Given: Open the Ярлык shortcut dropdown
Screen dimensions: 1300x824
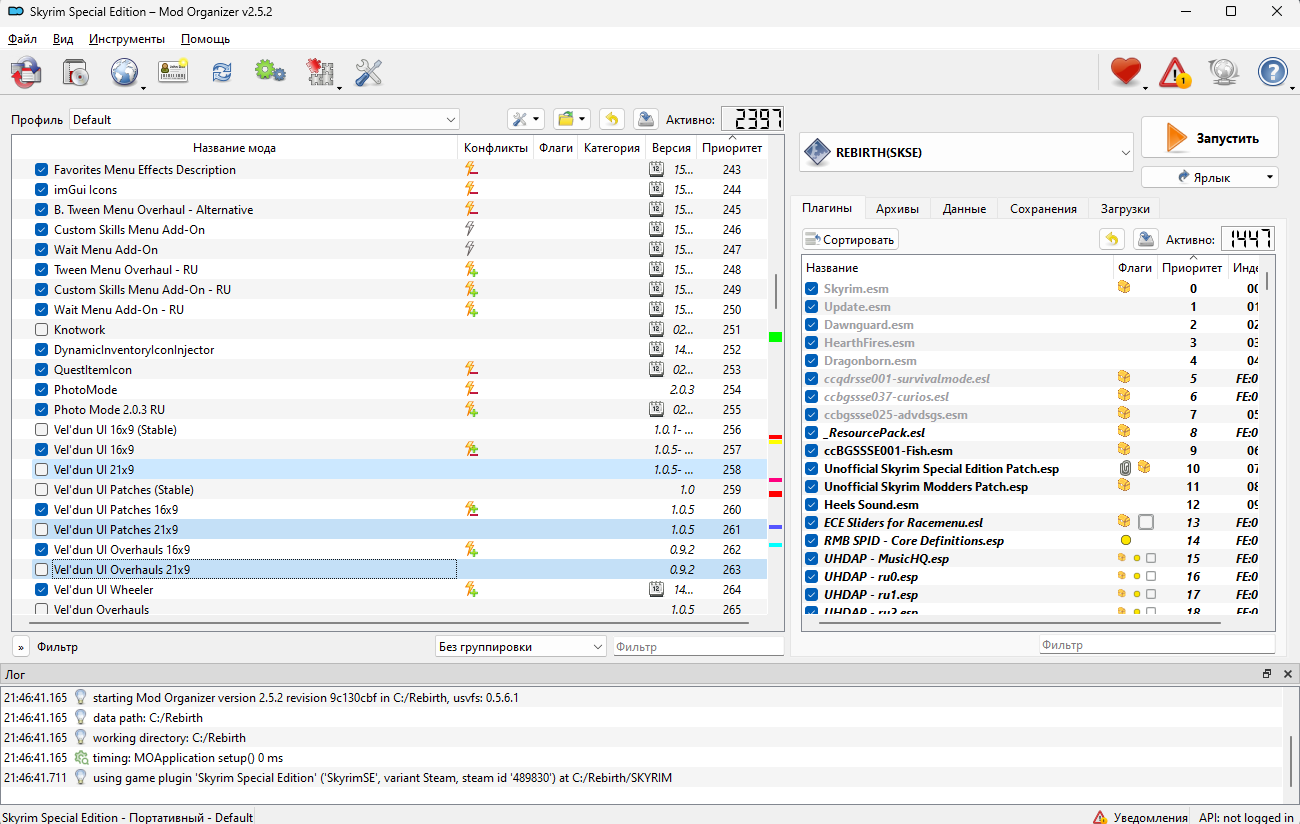Looking at the screenshot, I should 1210,177.
